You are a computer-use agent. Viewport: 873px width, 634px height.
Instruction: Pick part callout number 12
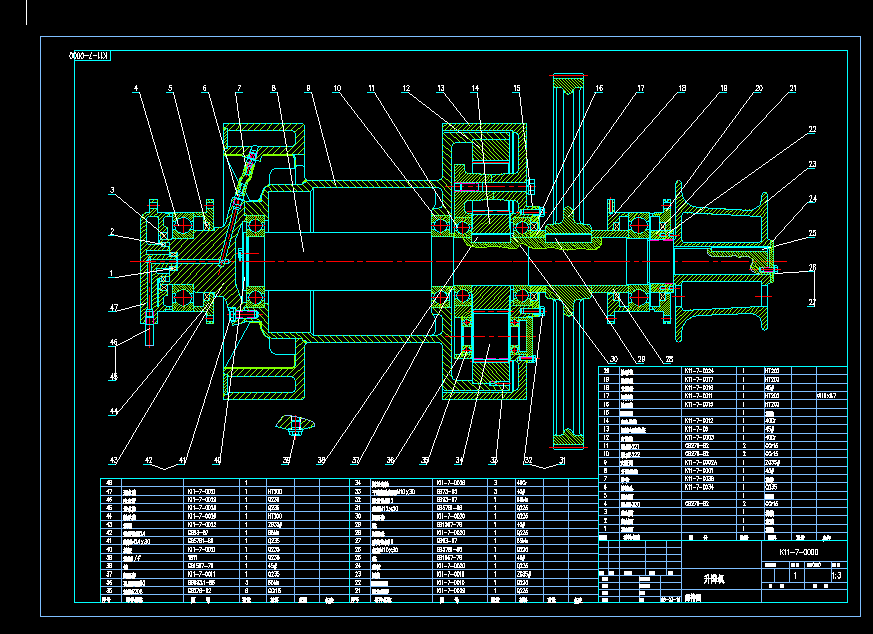[x=406, y=89]
